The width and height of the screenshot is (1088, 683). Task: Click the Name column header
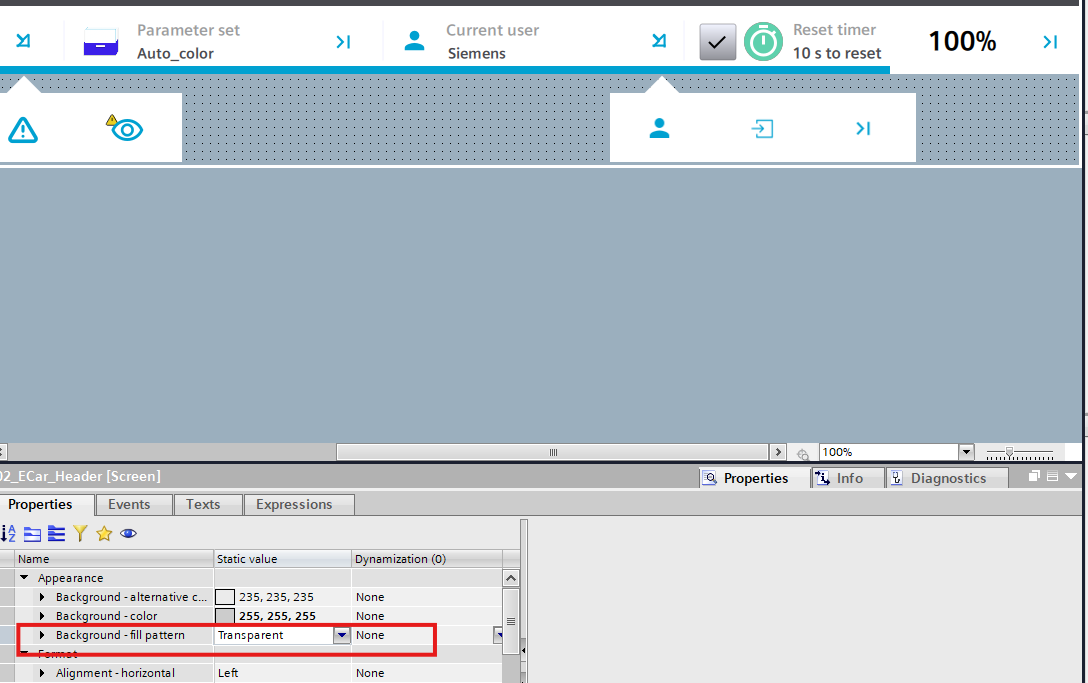(114, 559)
